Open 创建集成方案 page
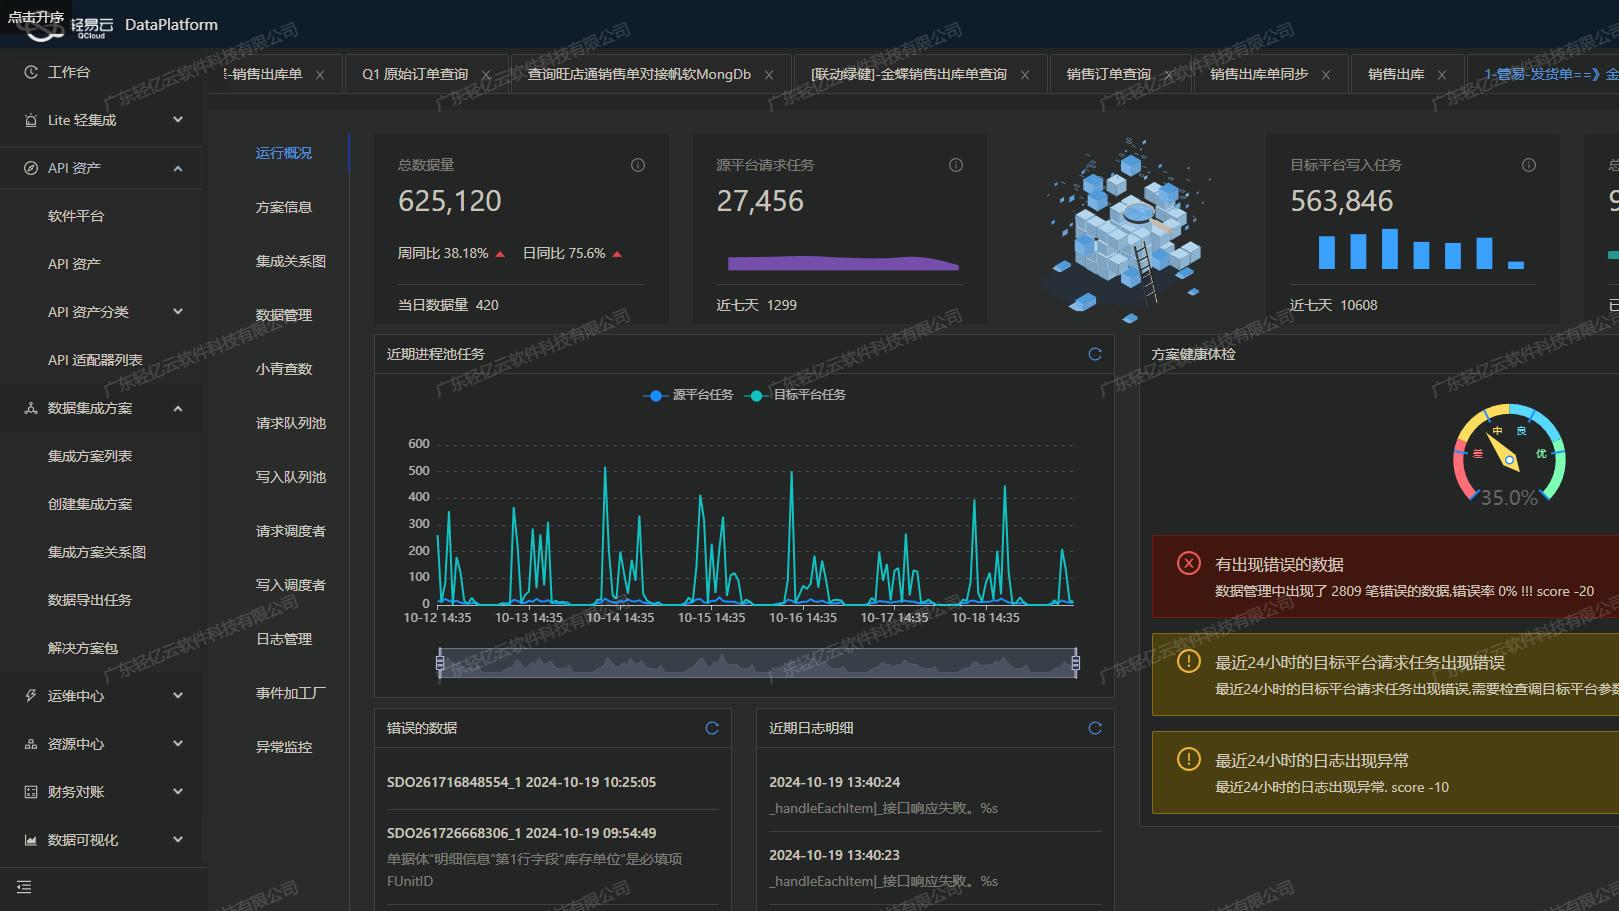 point(90,504)
